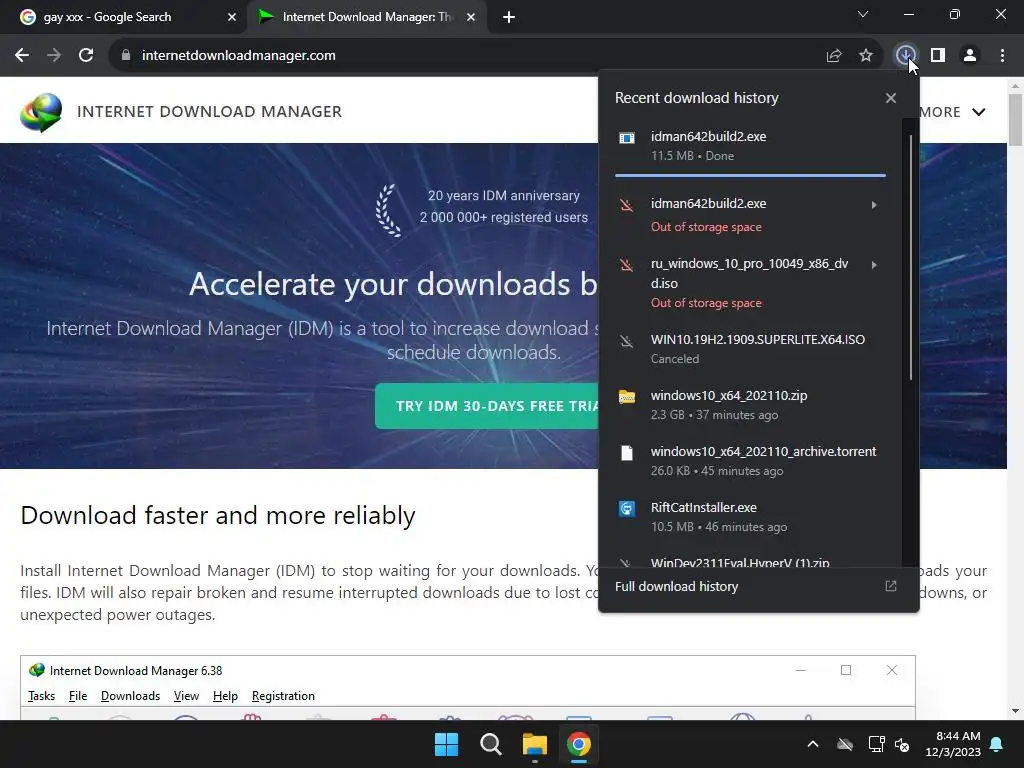Open RiftCatInstaller.exe download
Viewport: 1024px width, 768px height.
pos(750,517)
